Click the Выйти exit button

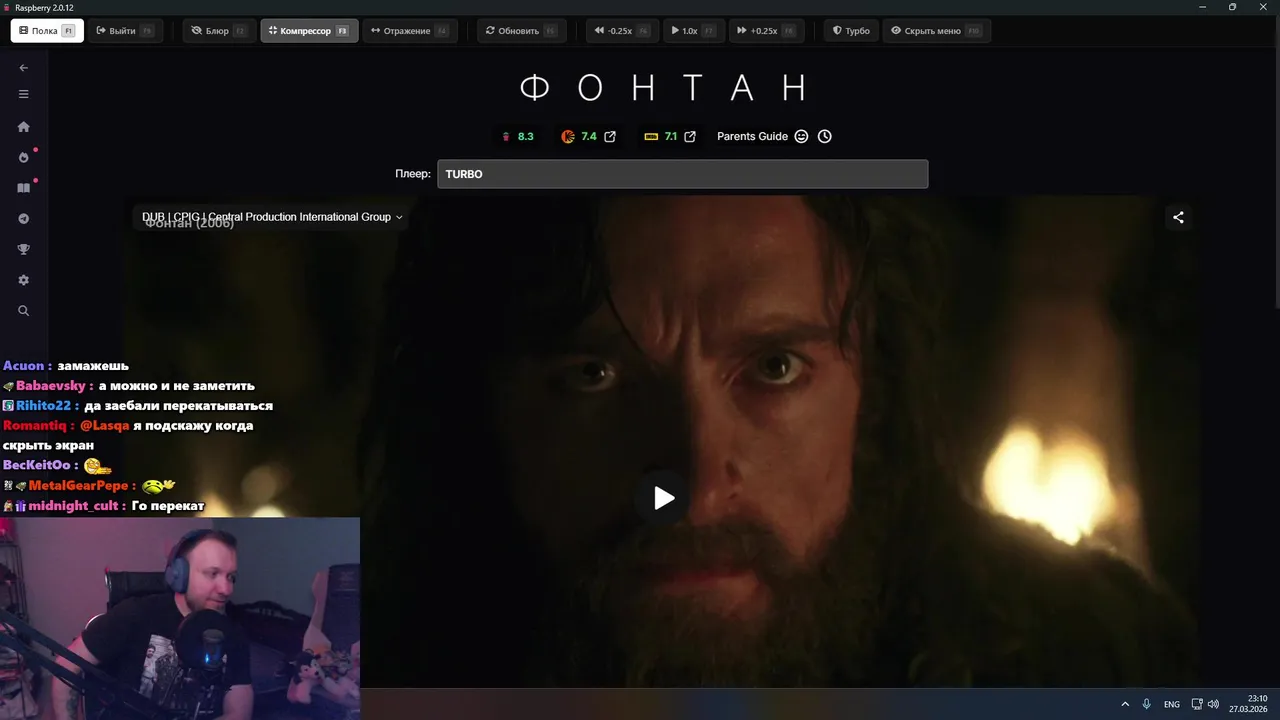[x=125, y=31]
